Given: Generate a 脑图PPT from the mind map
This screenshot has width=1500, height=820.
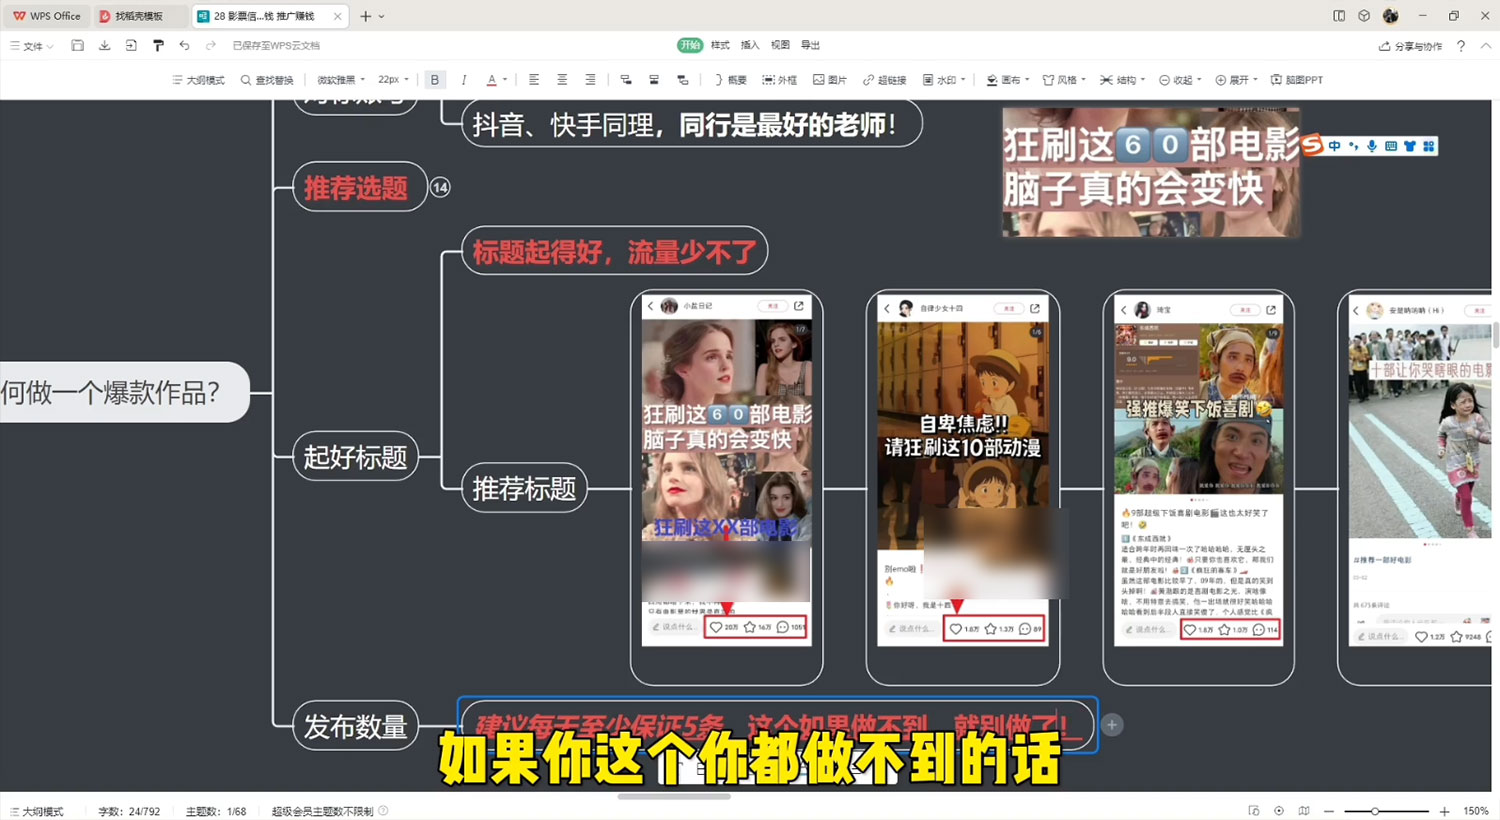Looking at the screenshot, I should point(1297,79).
